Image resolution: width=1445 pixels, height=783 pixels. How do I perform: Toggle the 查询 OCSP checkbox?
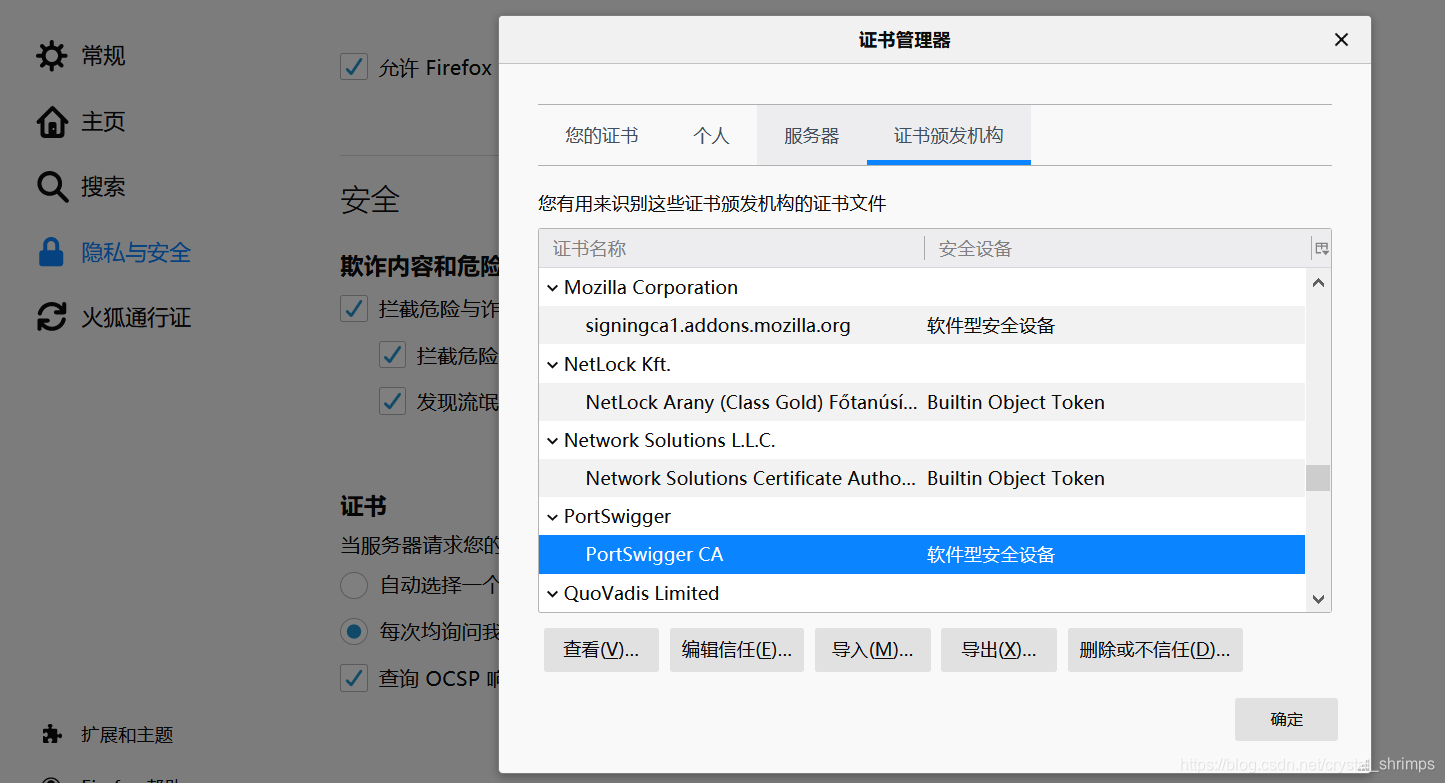(354, 678)
